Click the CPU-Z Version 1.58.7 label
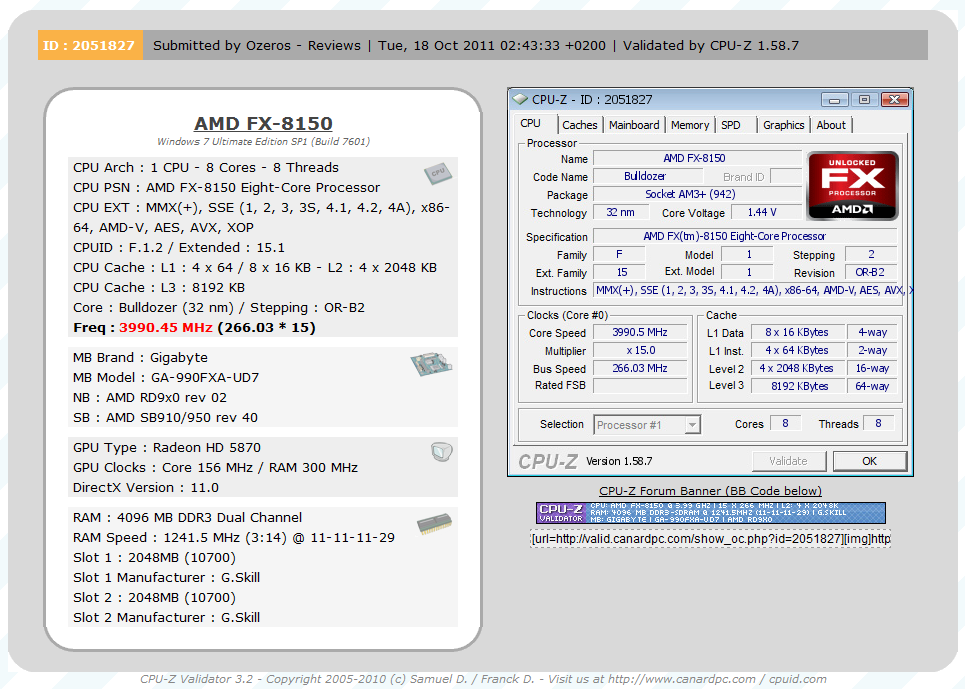The height and width of the screenshot is (689, 965). click(x=619, y=461)
